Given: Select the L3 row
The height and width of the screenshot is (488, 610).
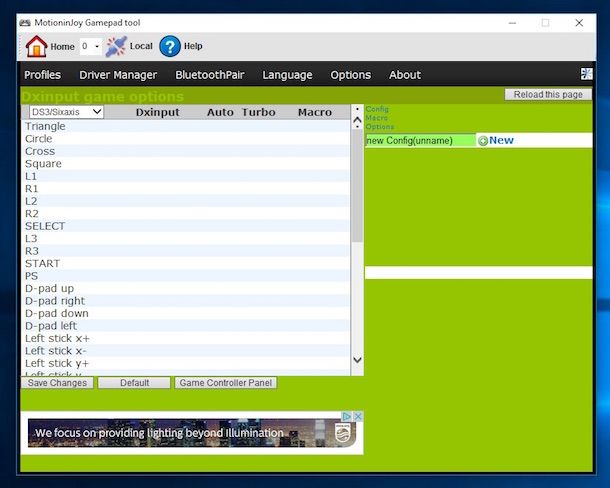Looking at the screenshot, I should coord(186,238).
